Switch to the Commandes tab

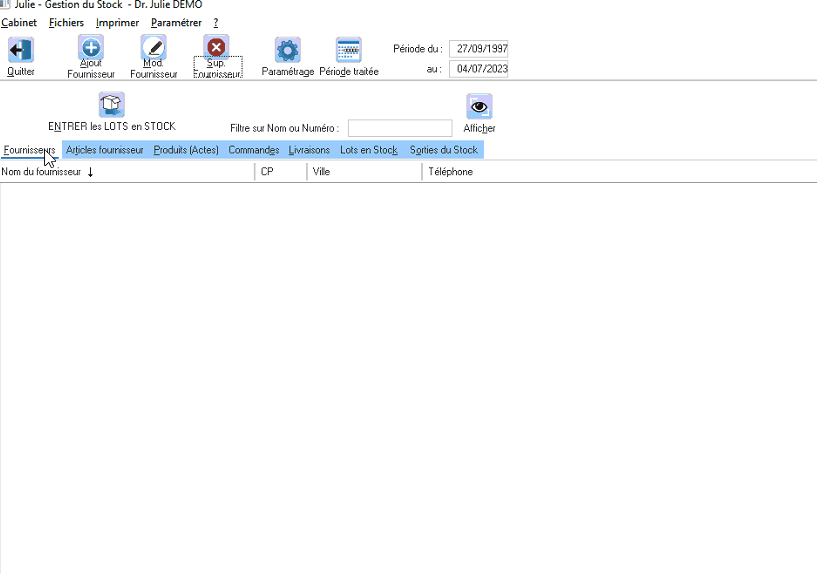(254, 150)
